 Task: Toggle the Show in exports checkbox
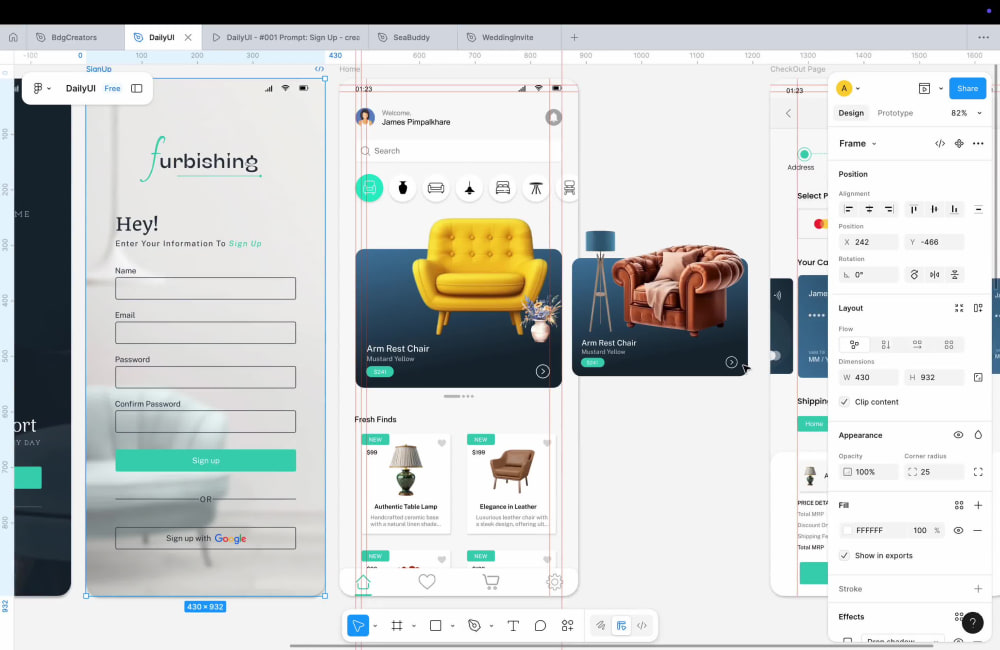point(844,556)
